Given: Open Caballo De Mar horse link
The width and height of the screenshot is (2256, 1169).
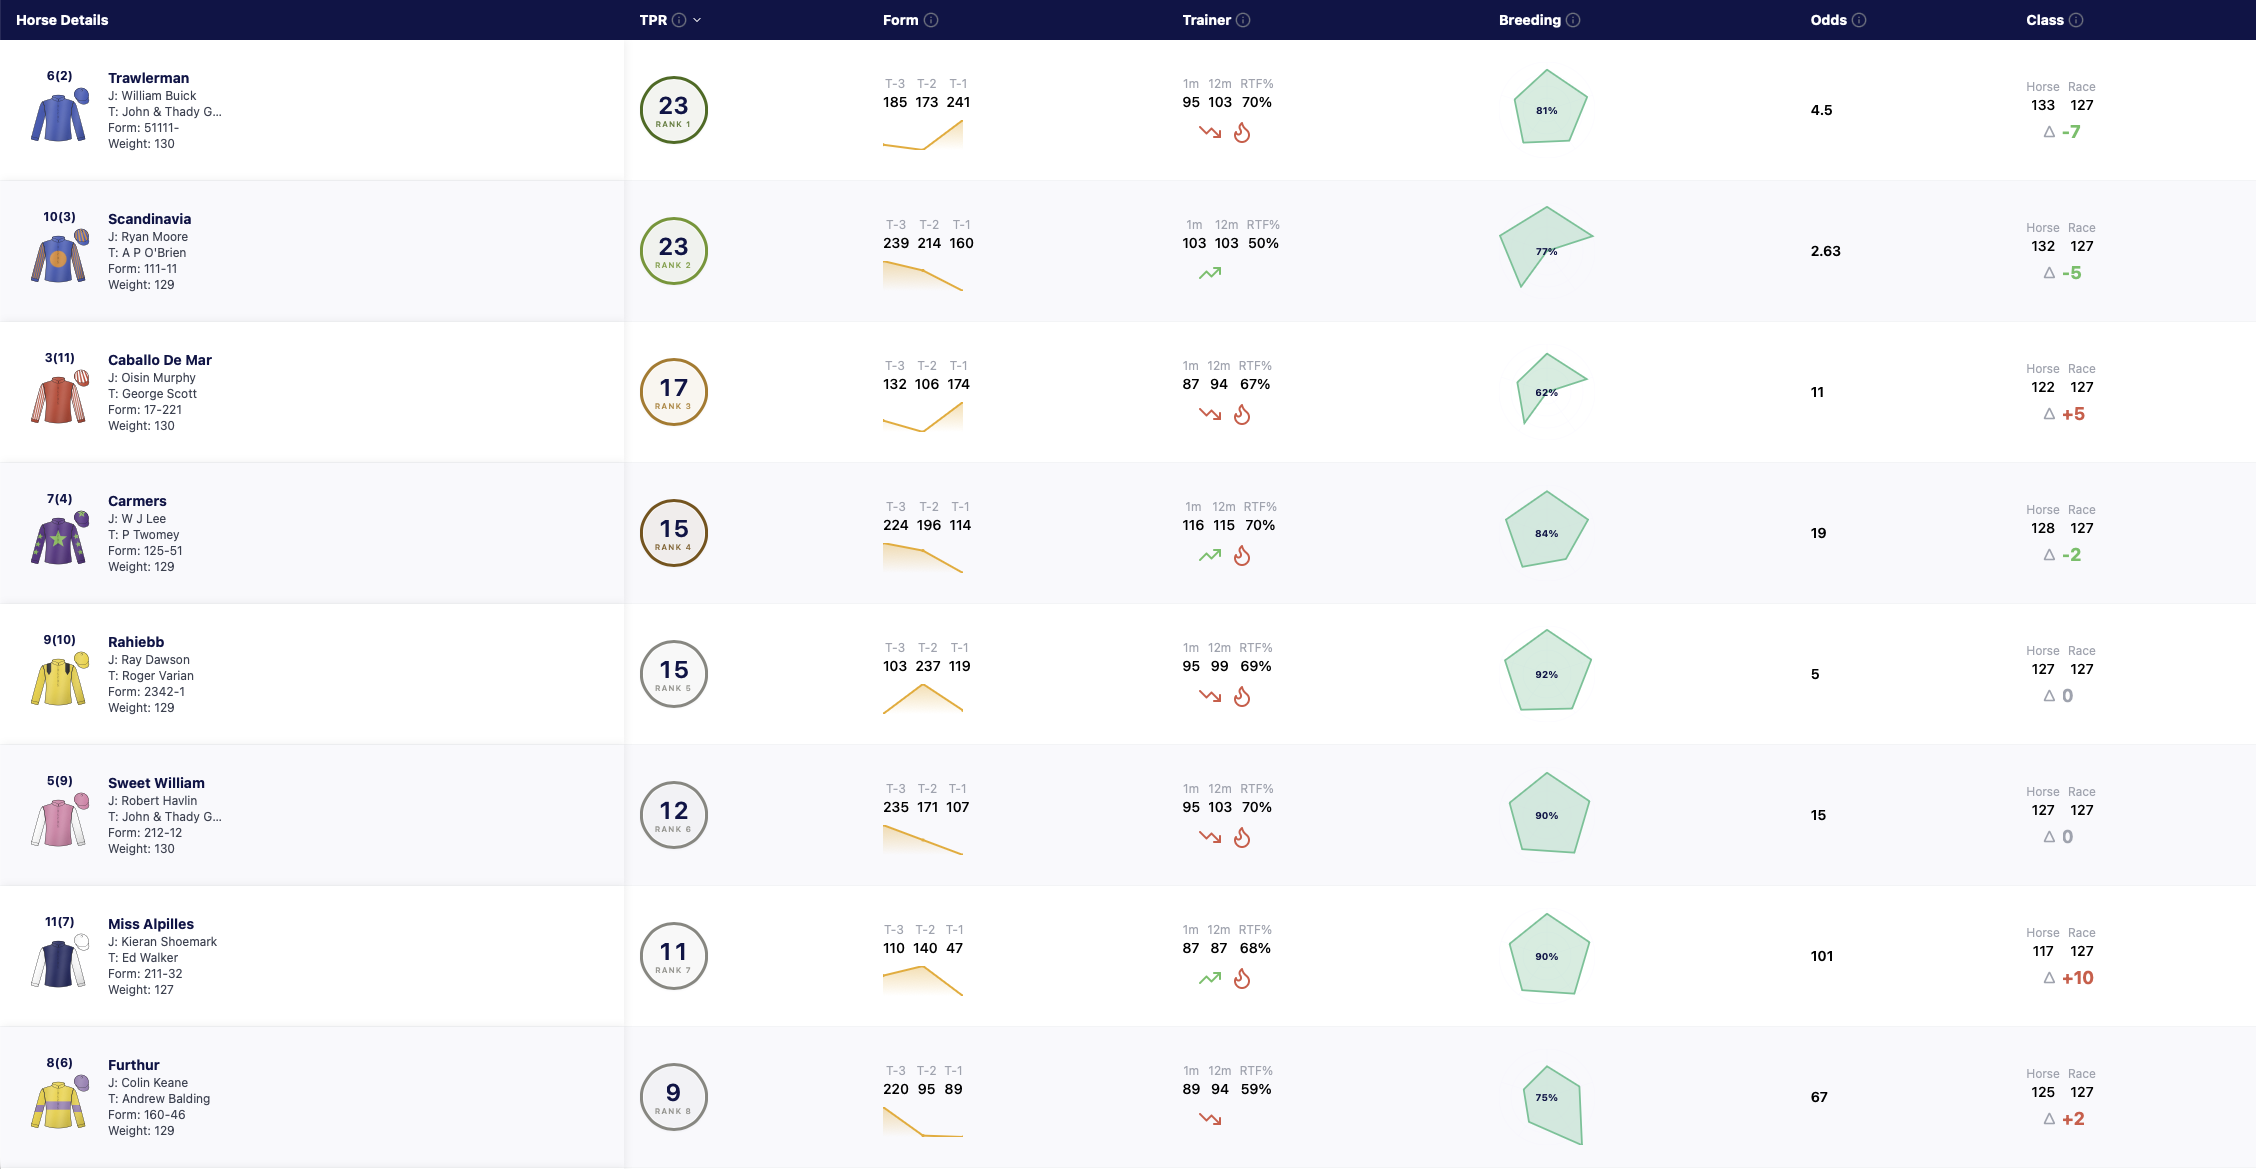Looking at the screenshot, I should tap(160, 360).
